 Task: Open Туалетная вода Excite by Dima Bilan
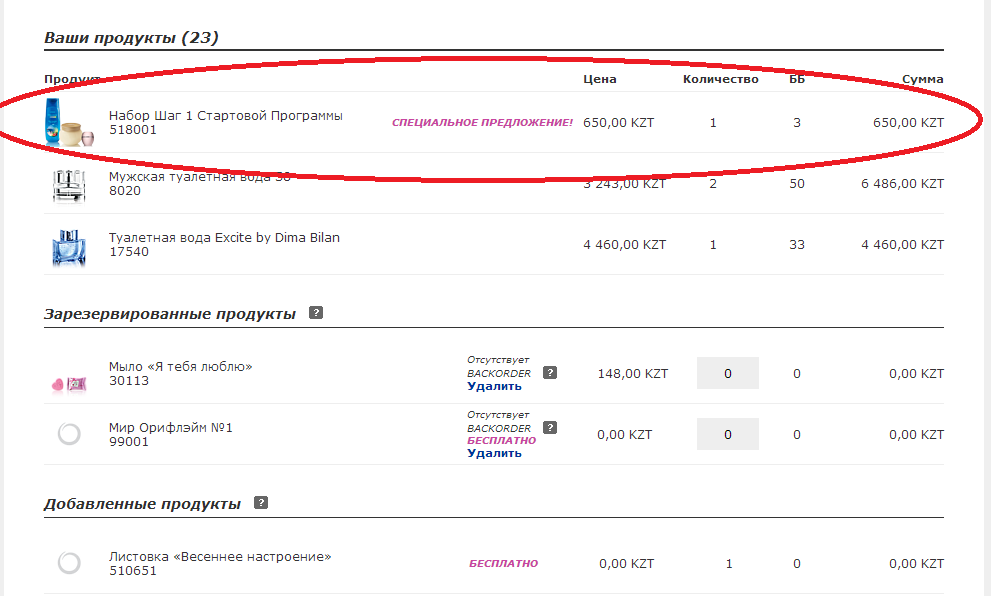[224, 238]
